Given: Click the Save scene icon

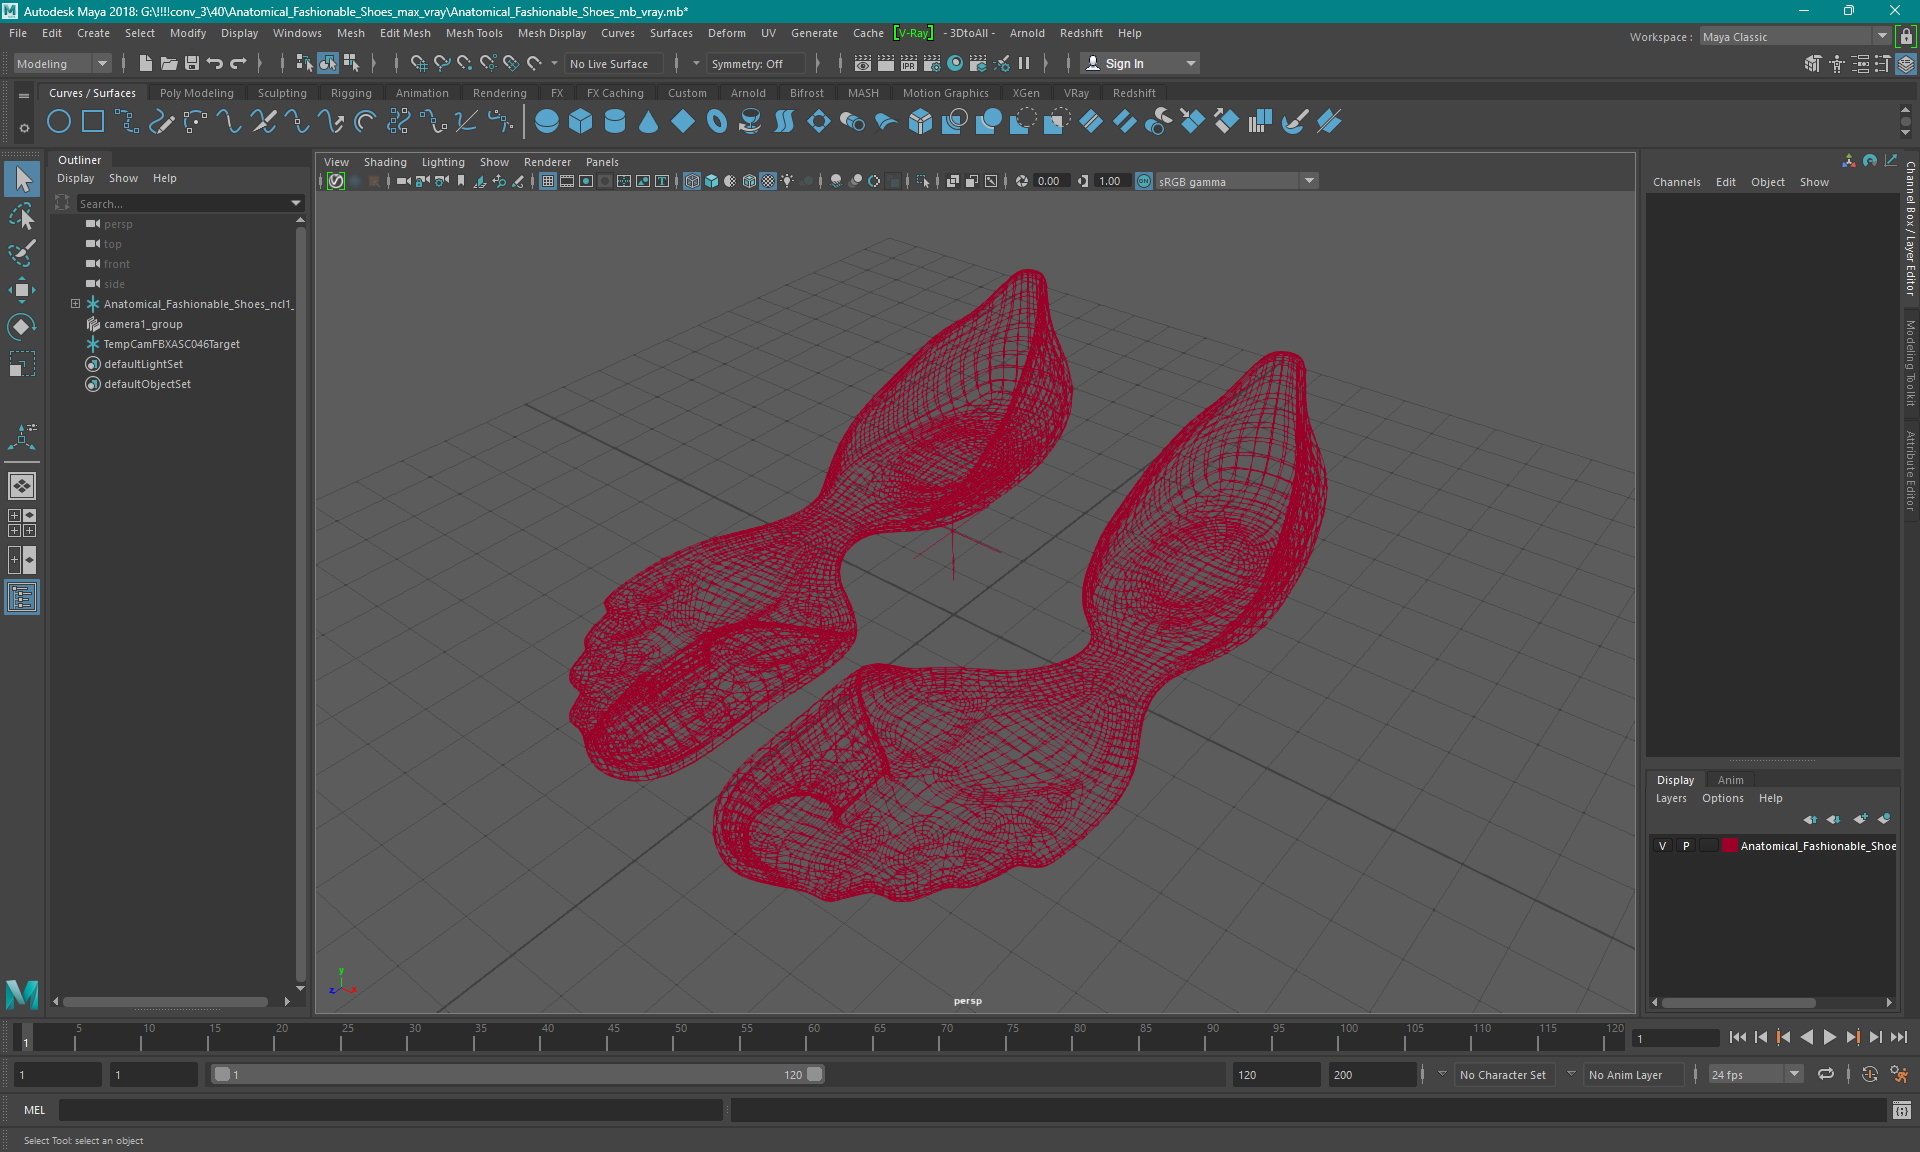Looking at the screenshot, I should 192,63.
